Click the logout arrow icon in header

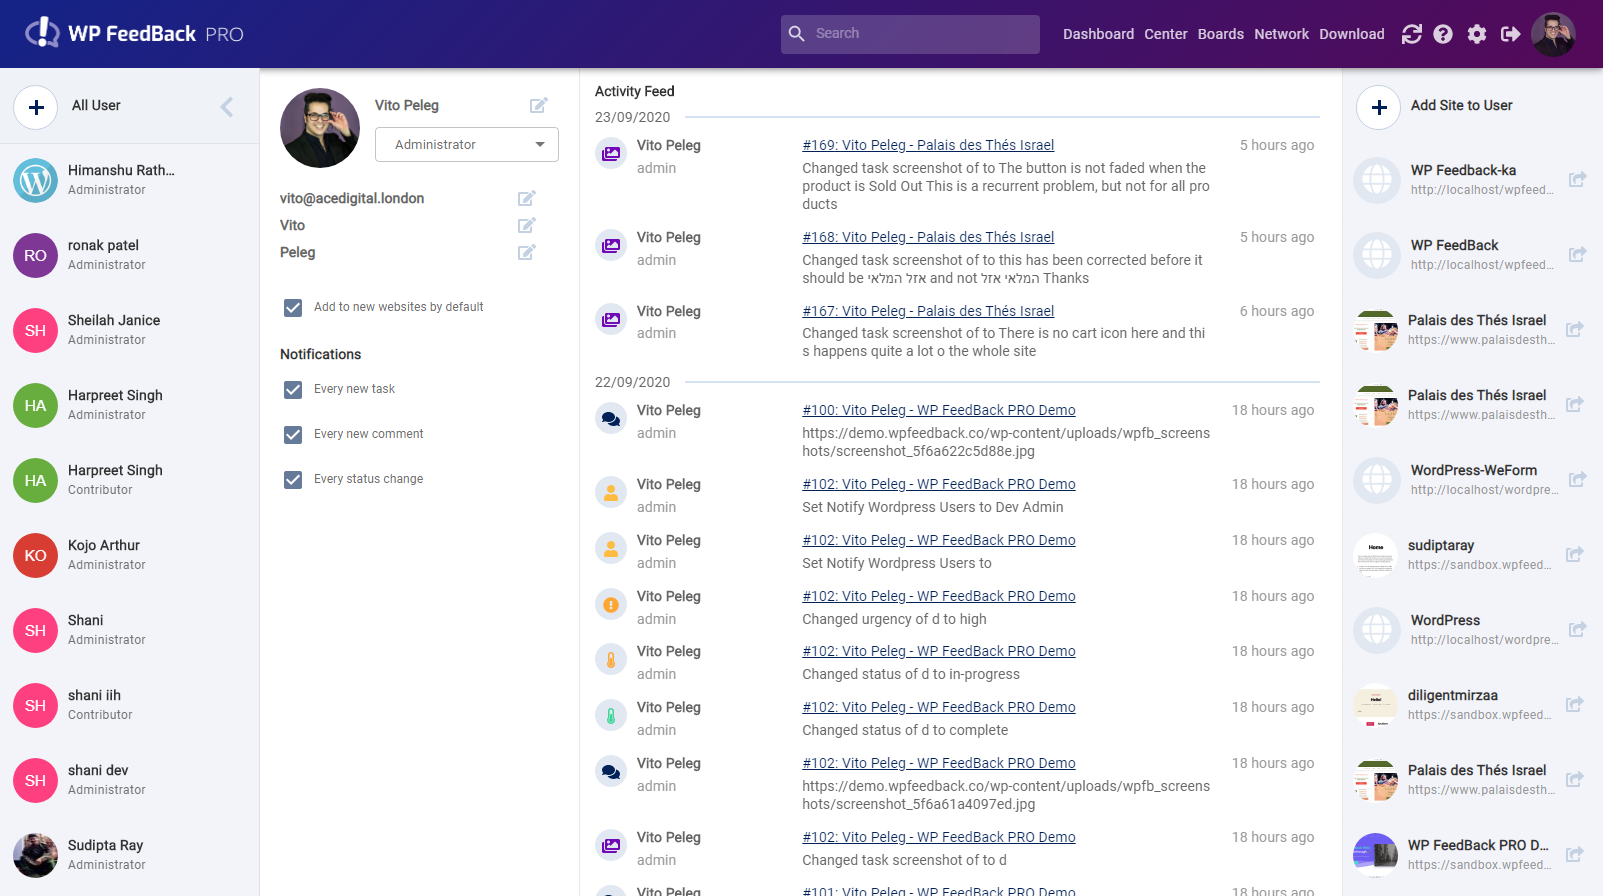pos(1511,34)
